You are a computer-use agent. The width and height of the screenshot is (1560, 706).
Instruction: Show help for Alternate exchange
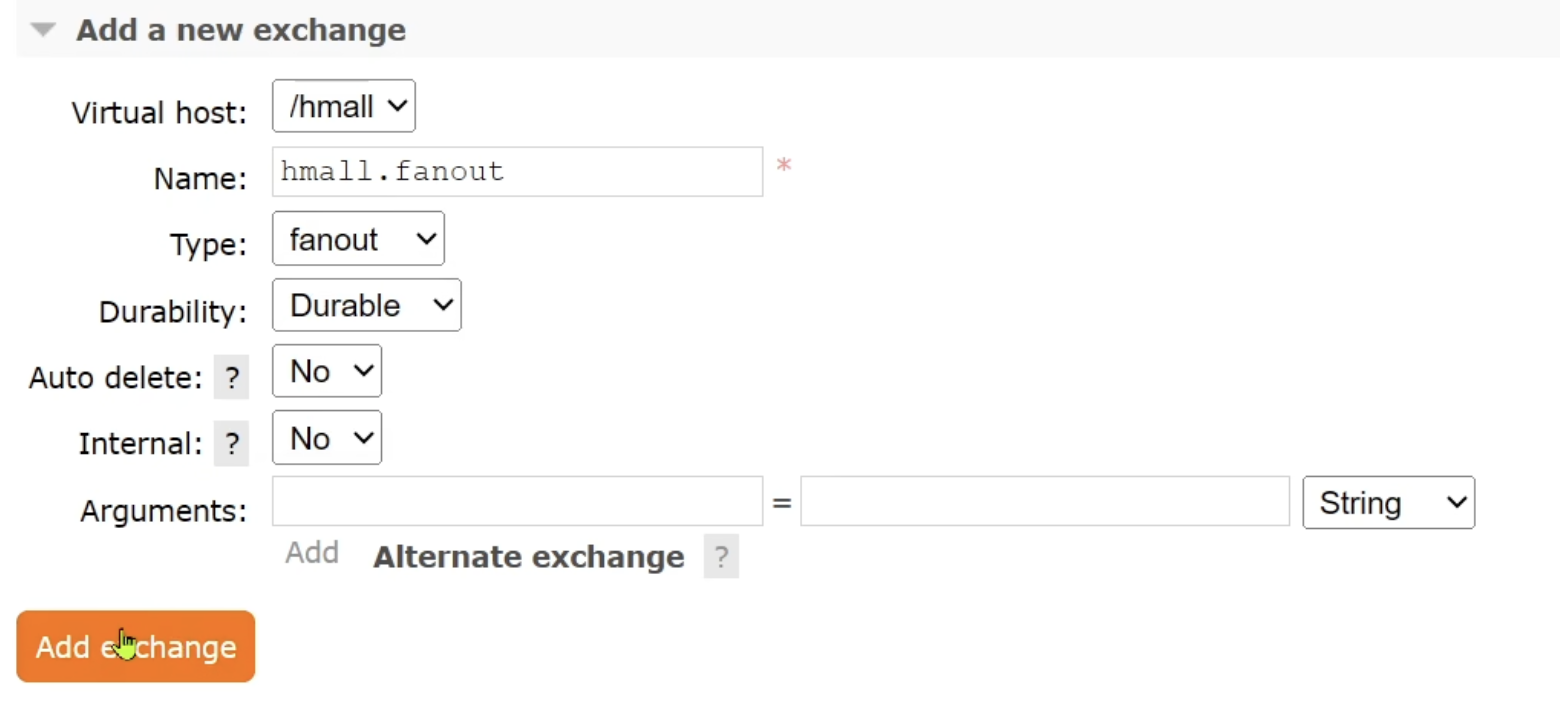pos(721,557)
